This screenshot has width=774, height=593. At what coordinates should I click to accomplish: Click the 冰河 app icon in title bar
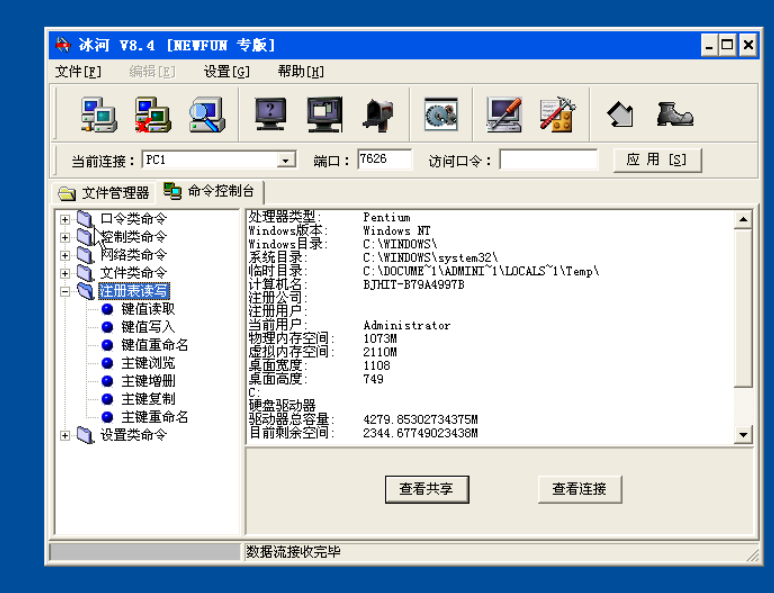point(63,45)
